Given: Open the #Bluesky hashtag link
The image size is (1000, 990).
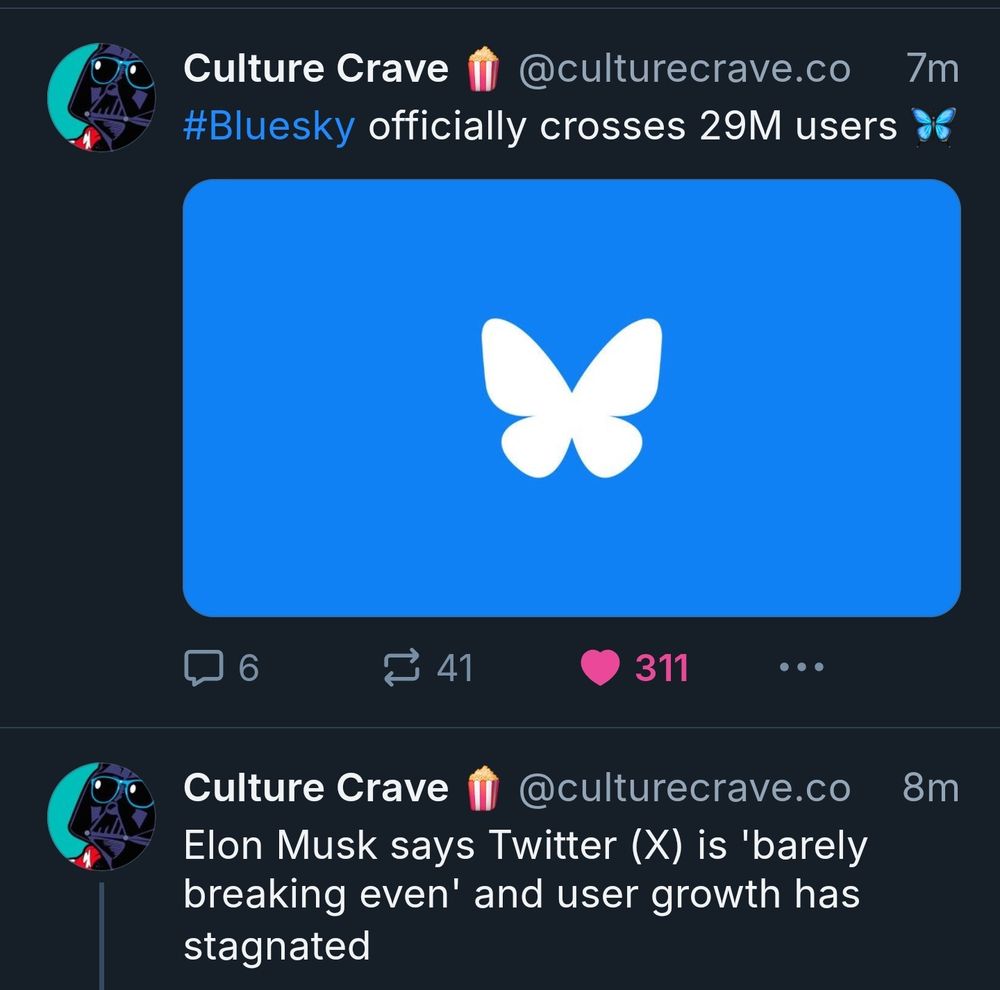Looking at the screenshot, I should 269,127.
